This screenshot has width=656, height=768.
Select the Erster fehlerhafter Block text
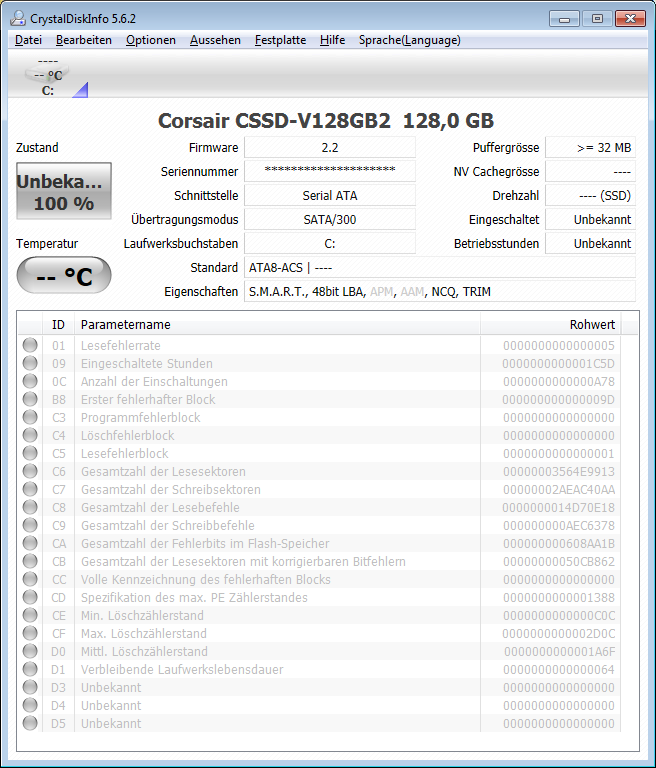click(x=148, y=400)
